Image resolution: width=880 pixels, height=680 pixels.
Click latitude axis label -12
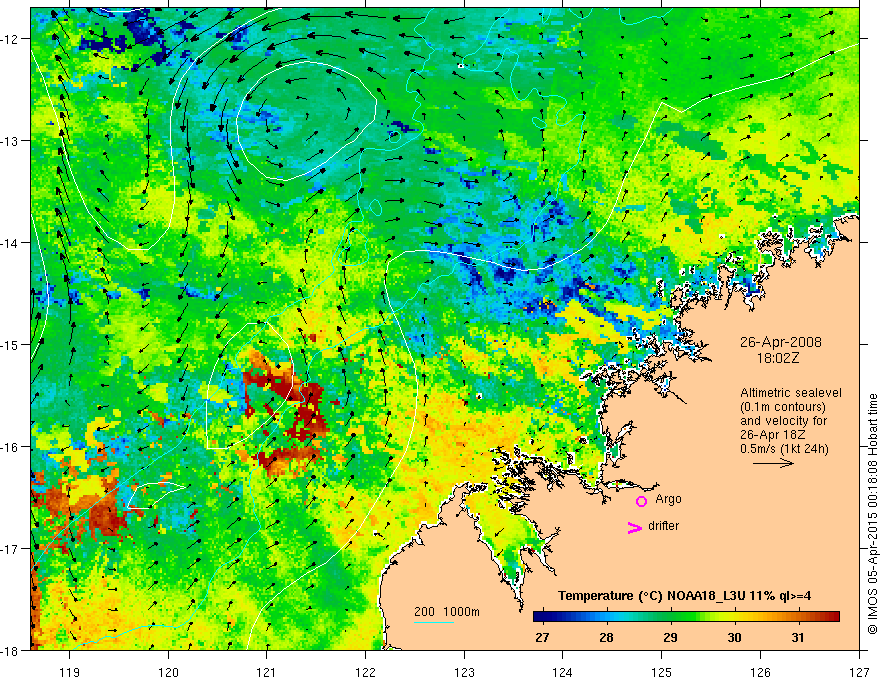click(x=10, y=39)
